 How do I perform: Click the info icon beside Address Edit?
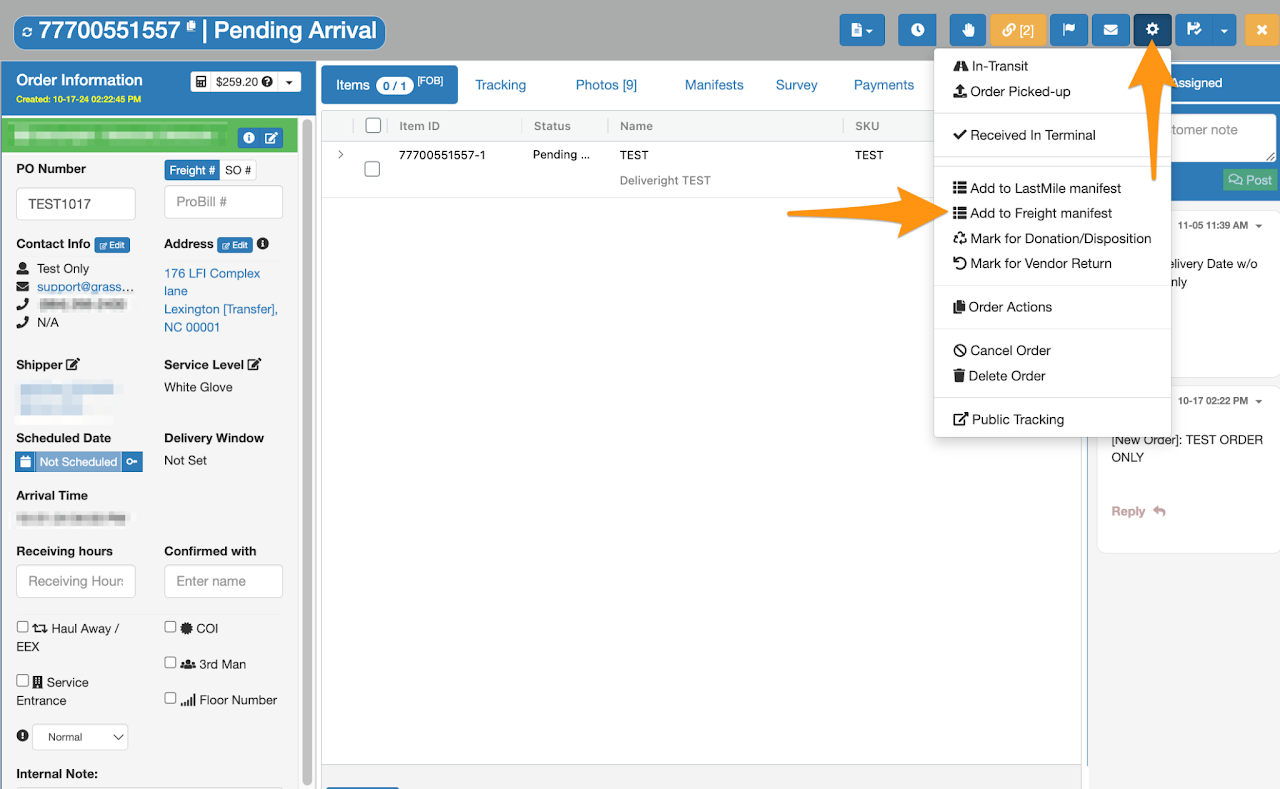[x=263, y=244]
